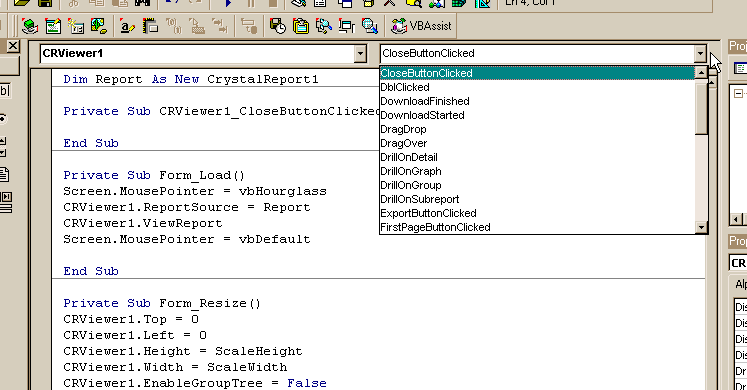This screenshot has height=390, width=747.
Task: Click the sparkle form wizard icon
Action: [x=76, y=26]
